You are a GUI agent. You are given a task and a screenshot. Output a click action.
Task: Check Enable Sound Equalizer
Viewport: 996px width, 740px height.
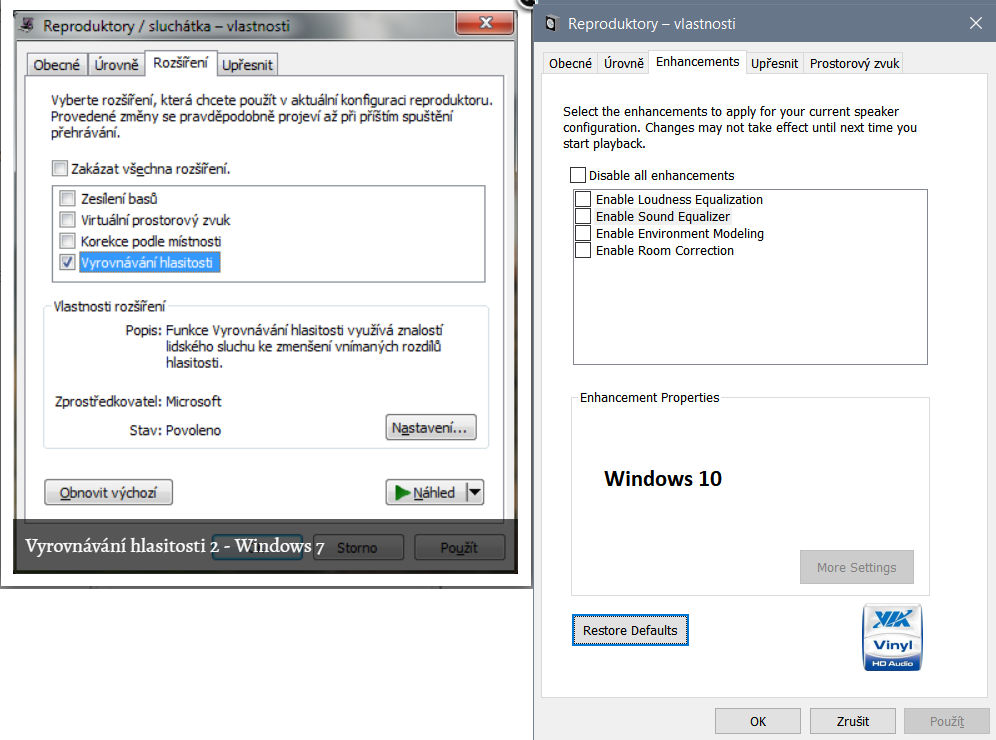582,216
